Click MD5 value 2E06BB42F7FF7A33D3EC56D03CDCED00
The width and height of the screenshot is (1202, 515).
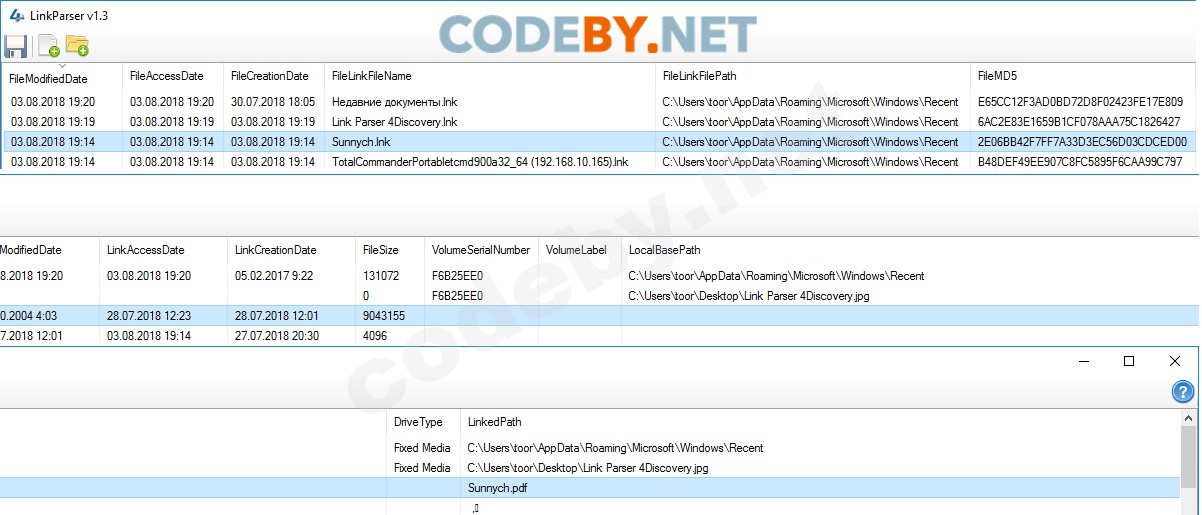(1082, 142)
